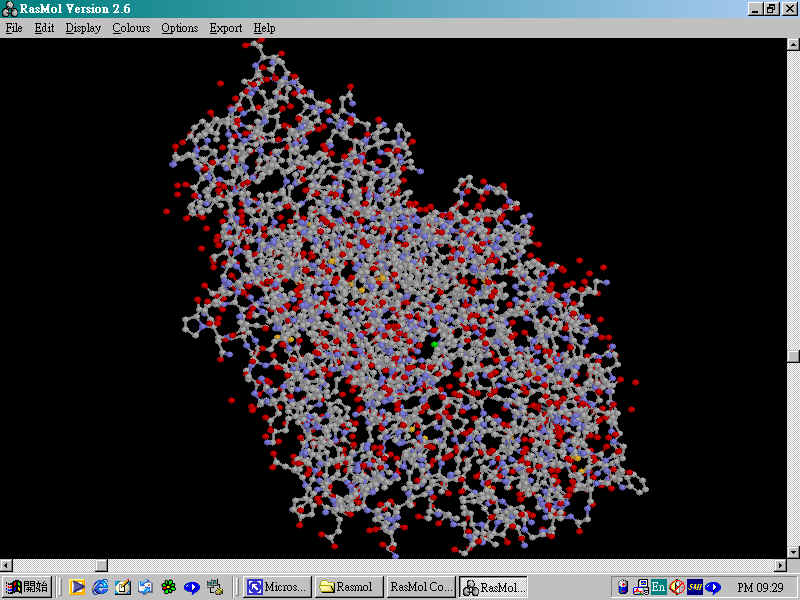Click the red crossed-circle tray icon
Screen dimensions: 800x600
pyautogui.click(x=677, y=587)
